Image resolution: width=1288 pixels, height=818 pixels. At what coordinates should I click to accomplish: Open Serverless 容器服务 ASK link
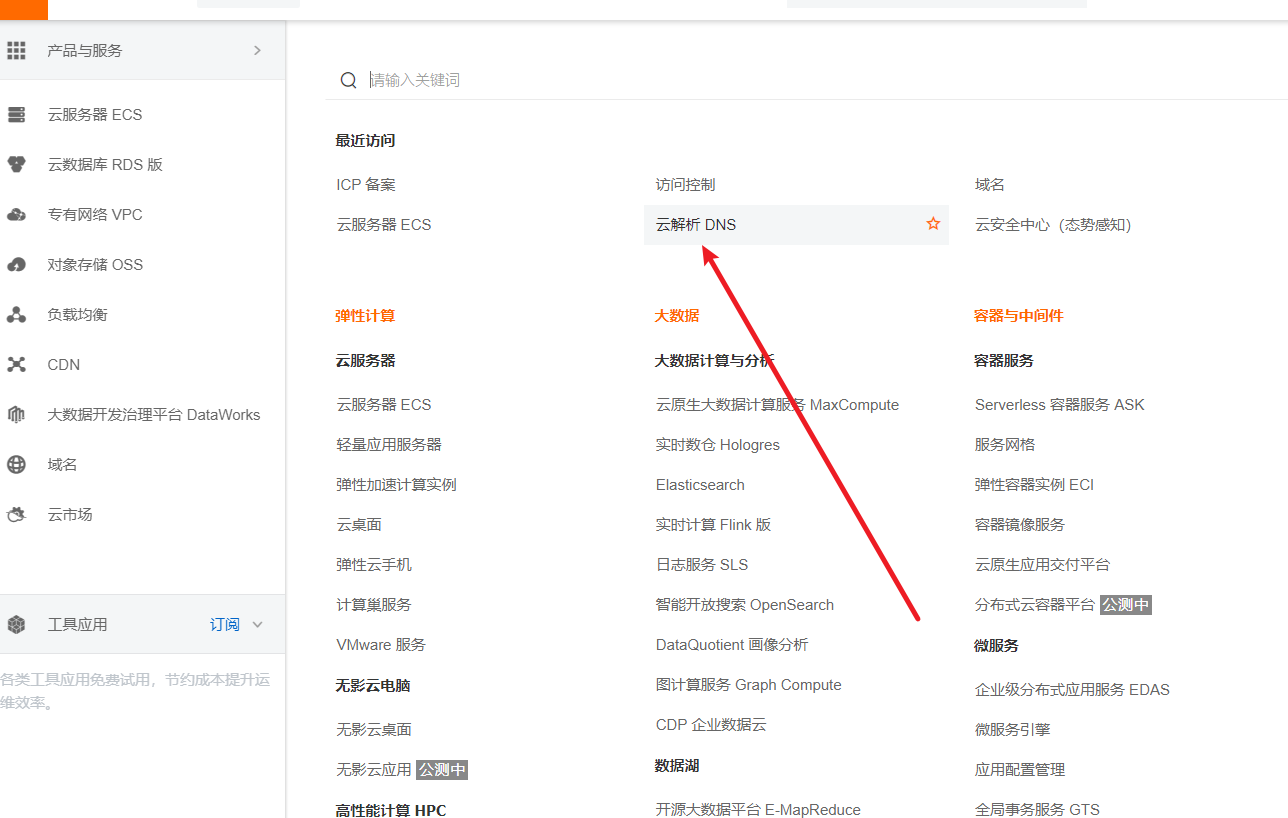click(x=1060, y=405)
